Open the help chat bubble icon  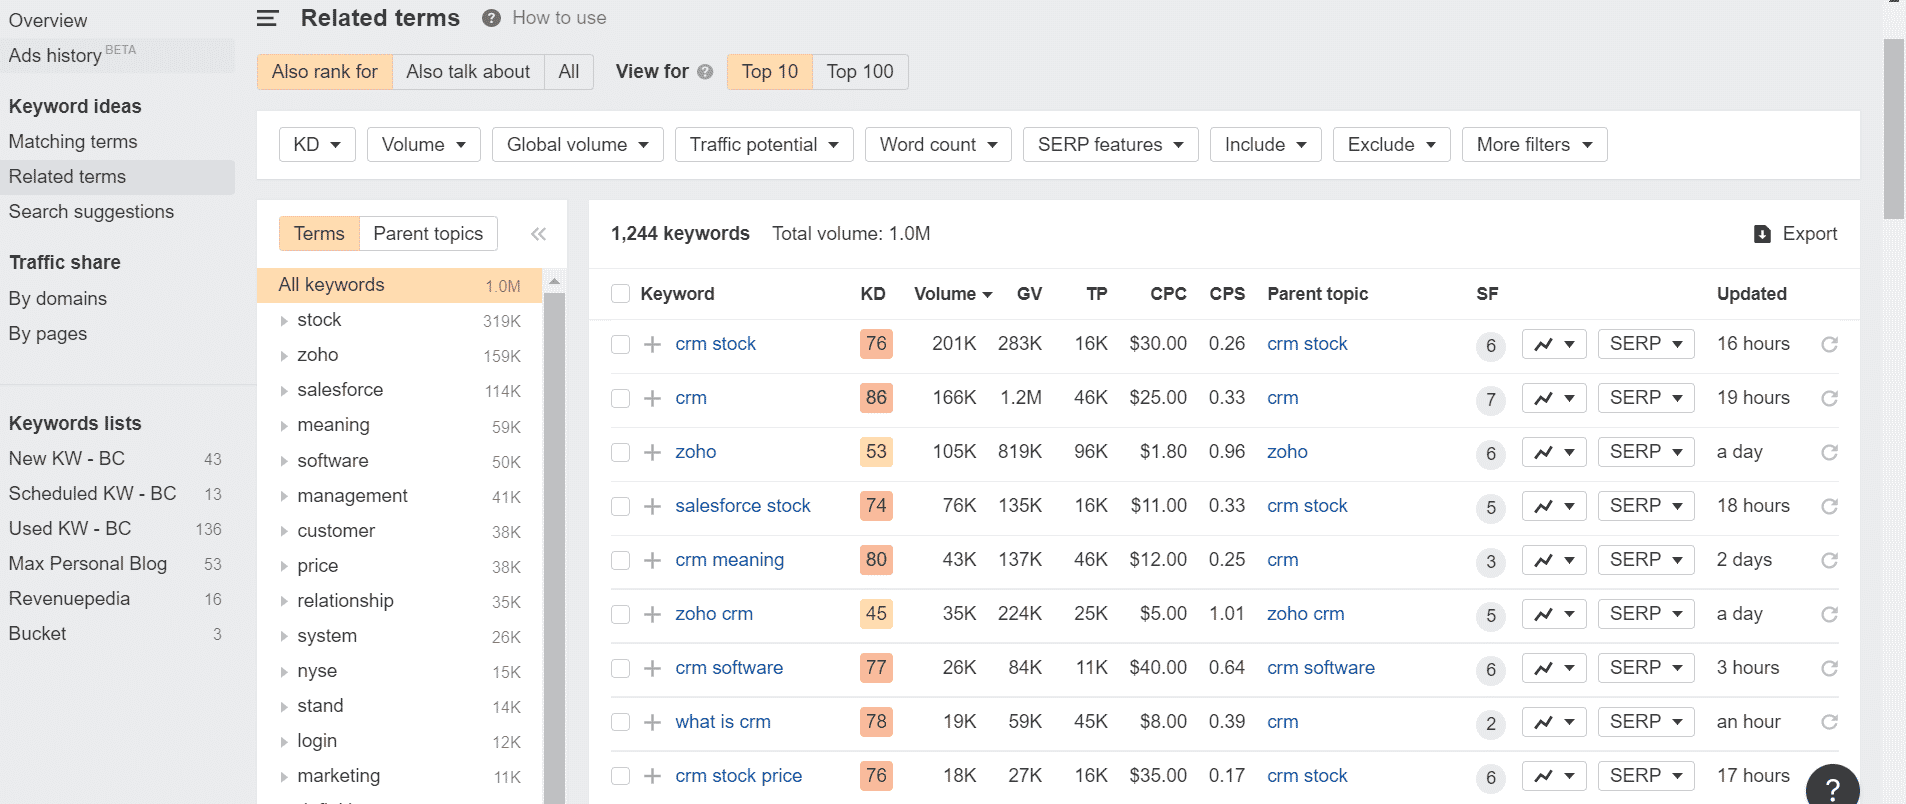[x=1833, y=786]
